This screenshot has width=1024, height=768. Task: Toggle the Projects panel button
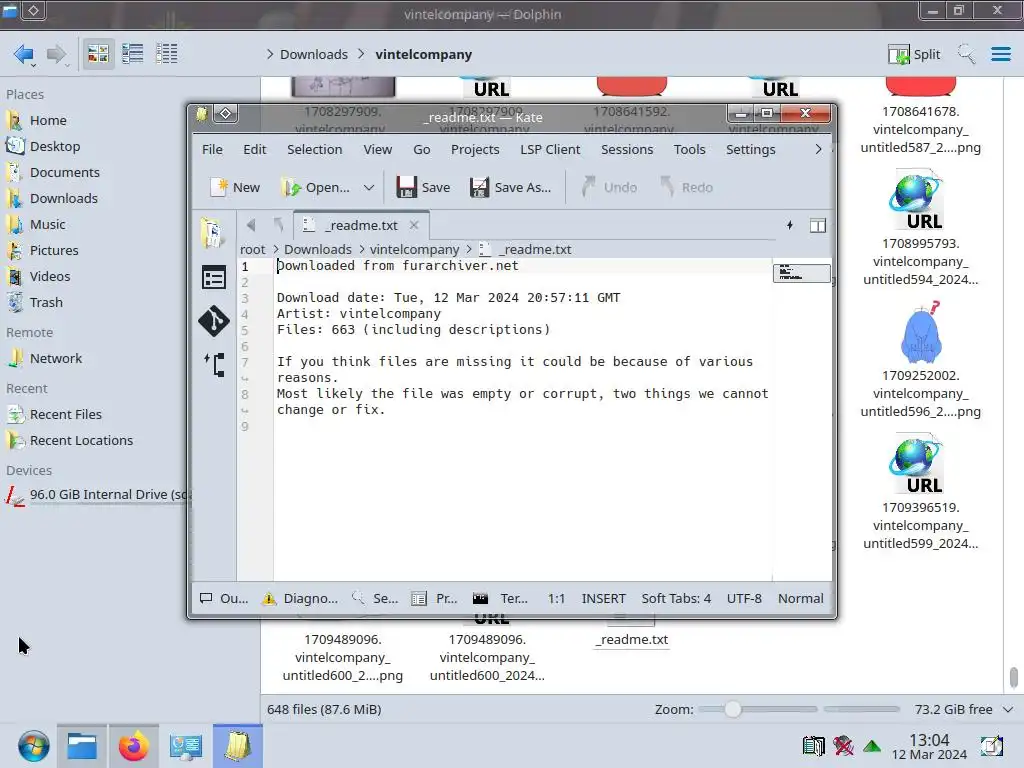pyautogui.click(x=434, y=598)
